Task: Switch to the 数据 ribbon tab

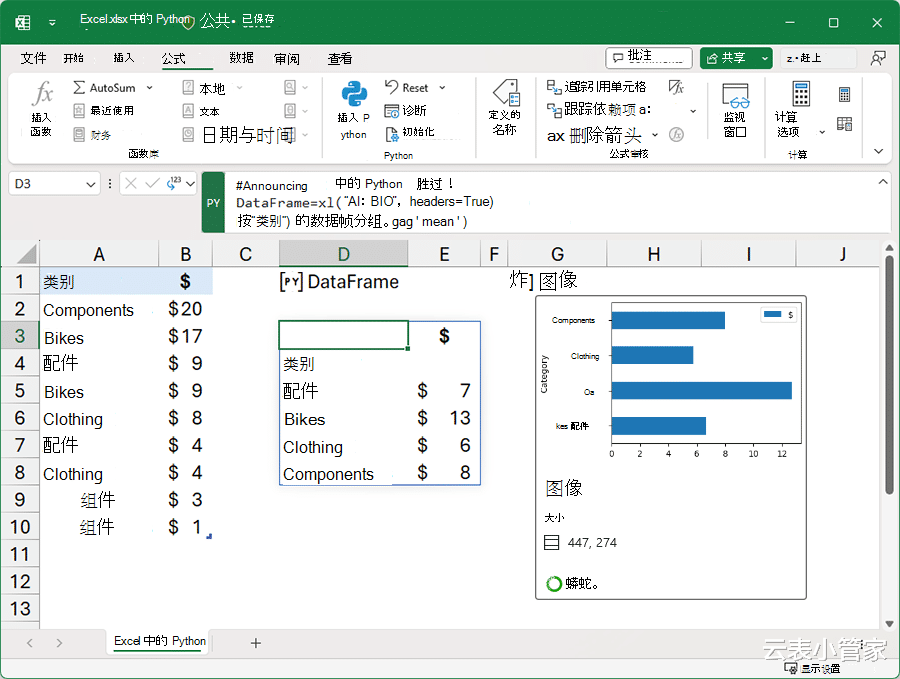Action: (241, 59)
